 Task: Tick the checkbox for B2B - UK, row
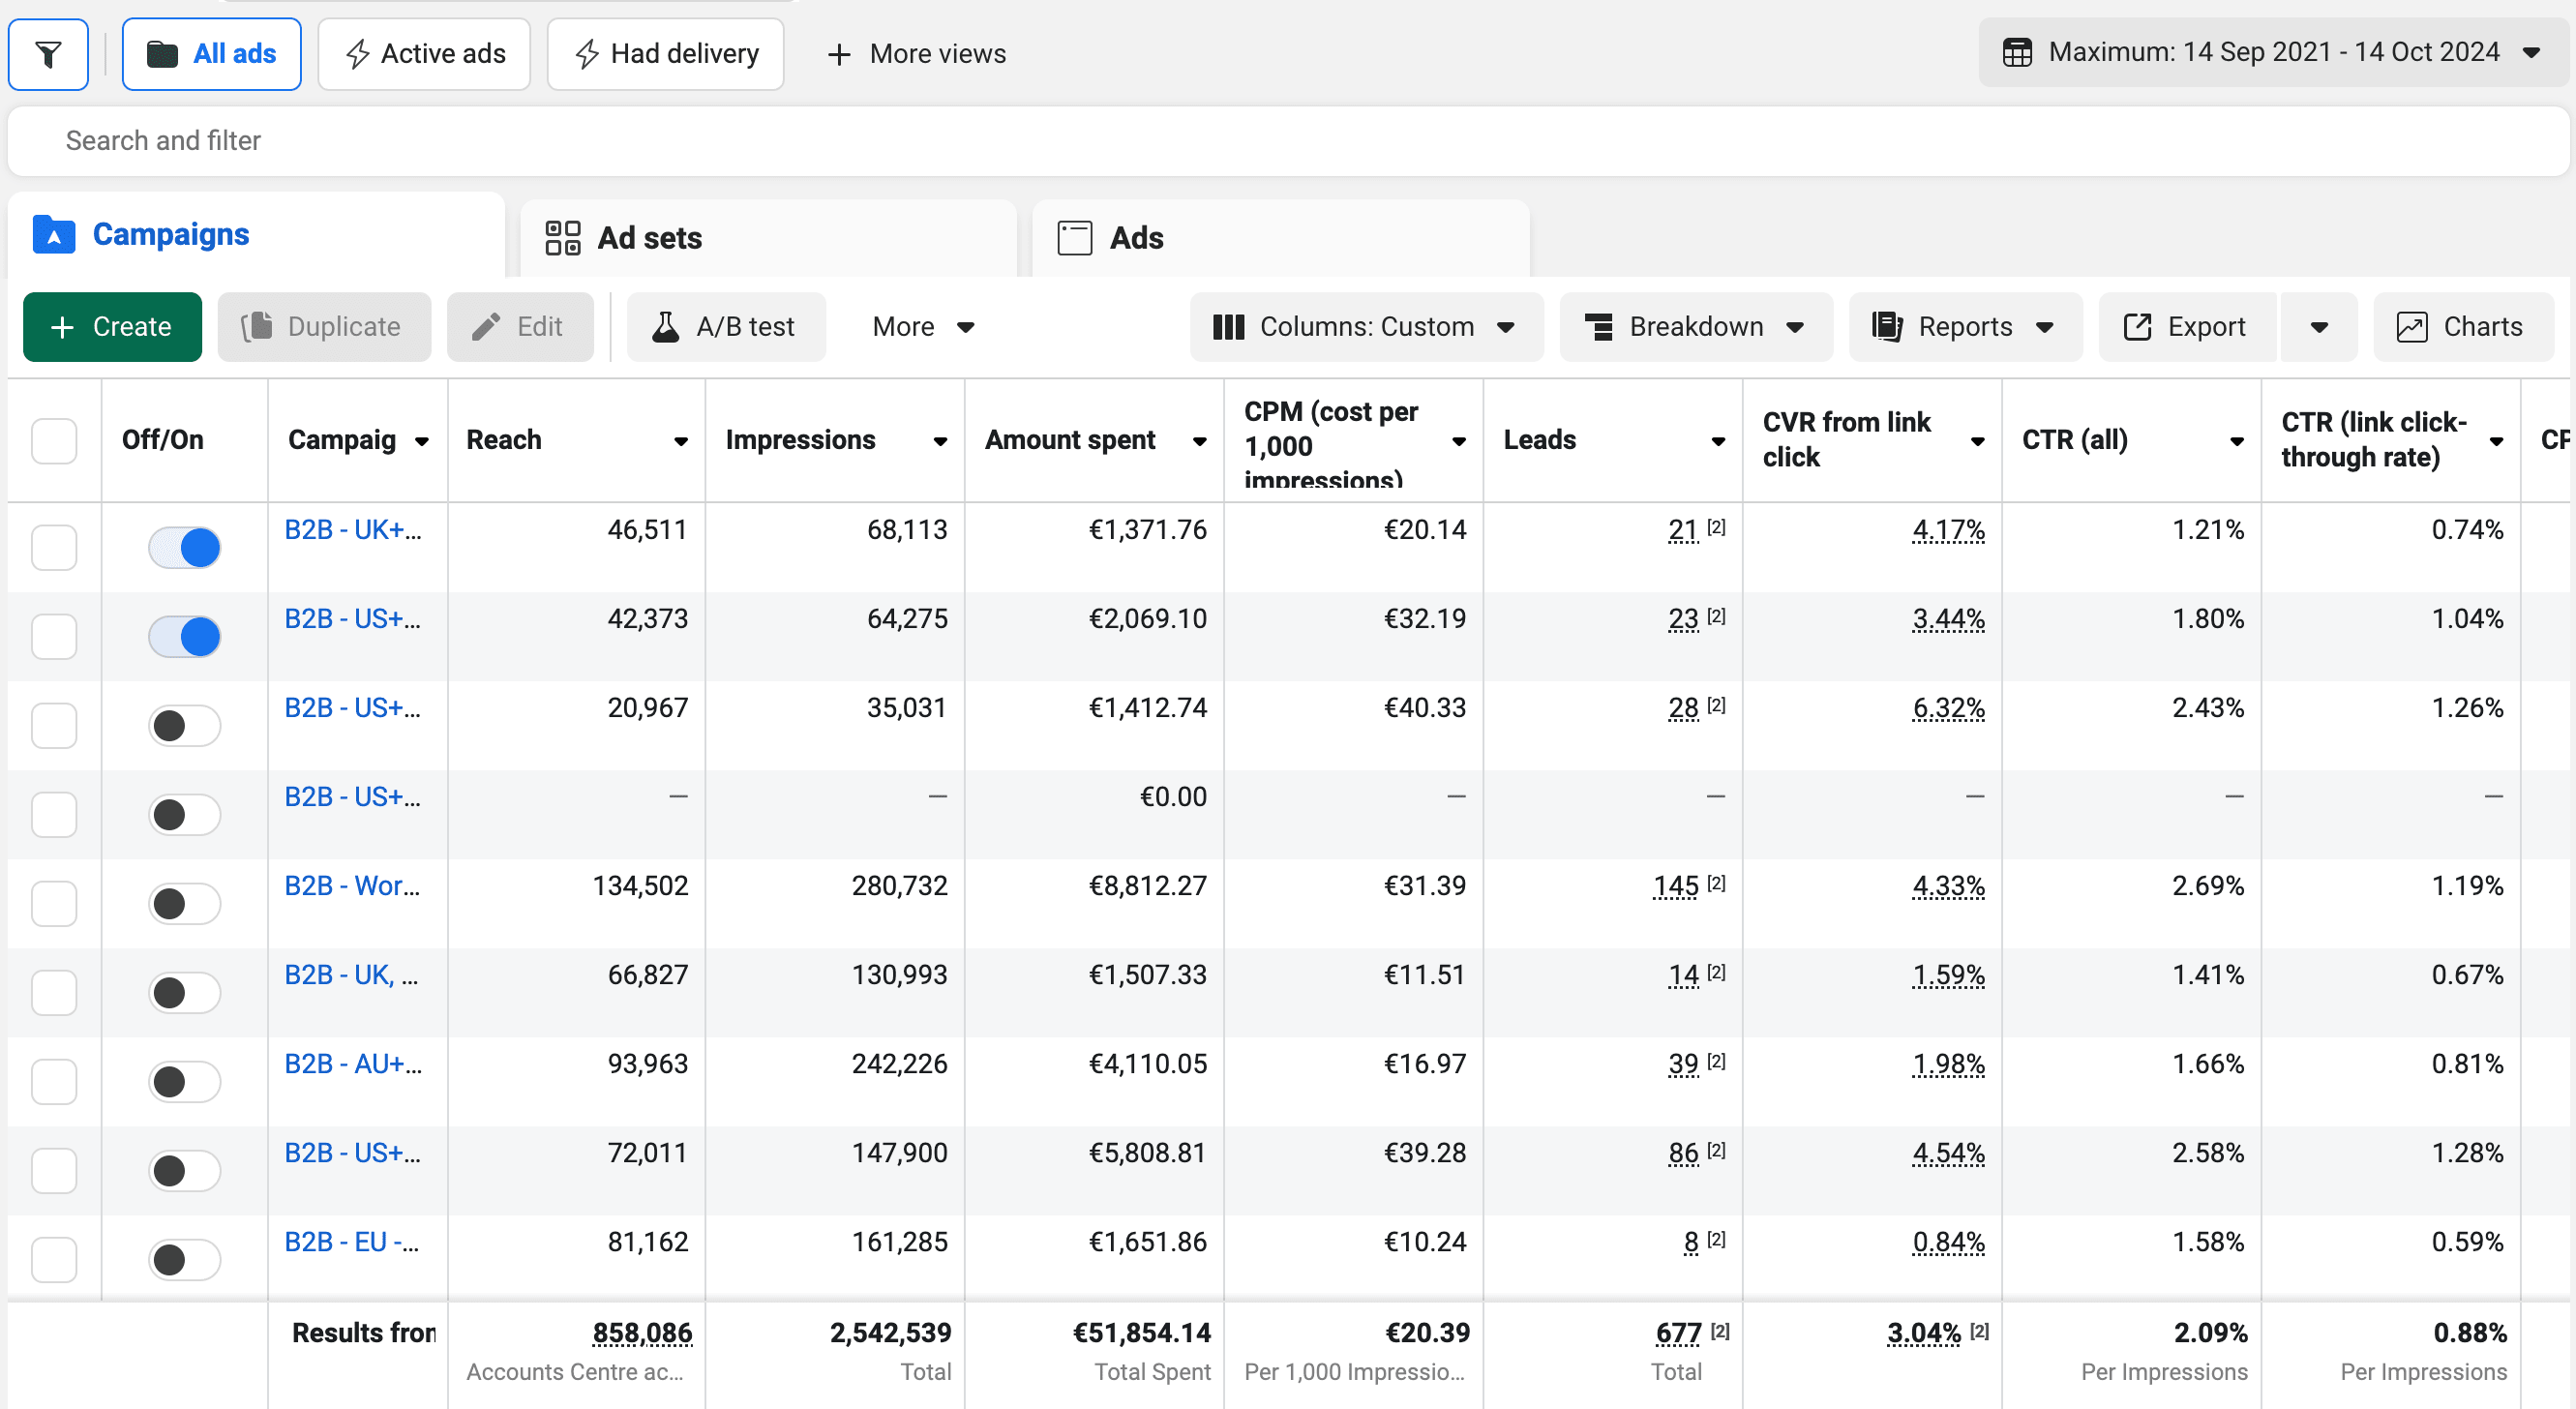click(x=54, y=992)
